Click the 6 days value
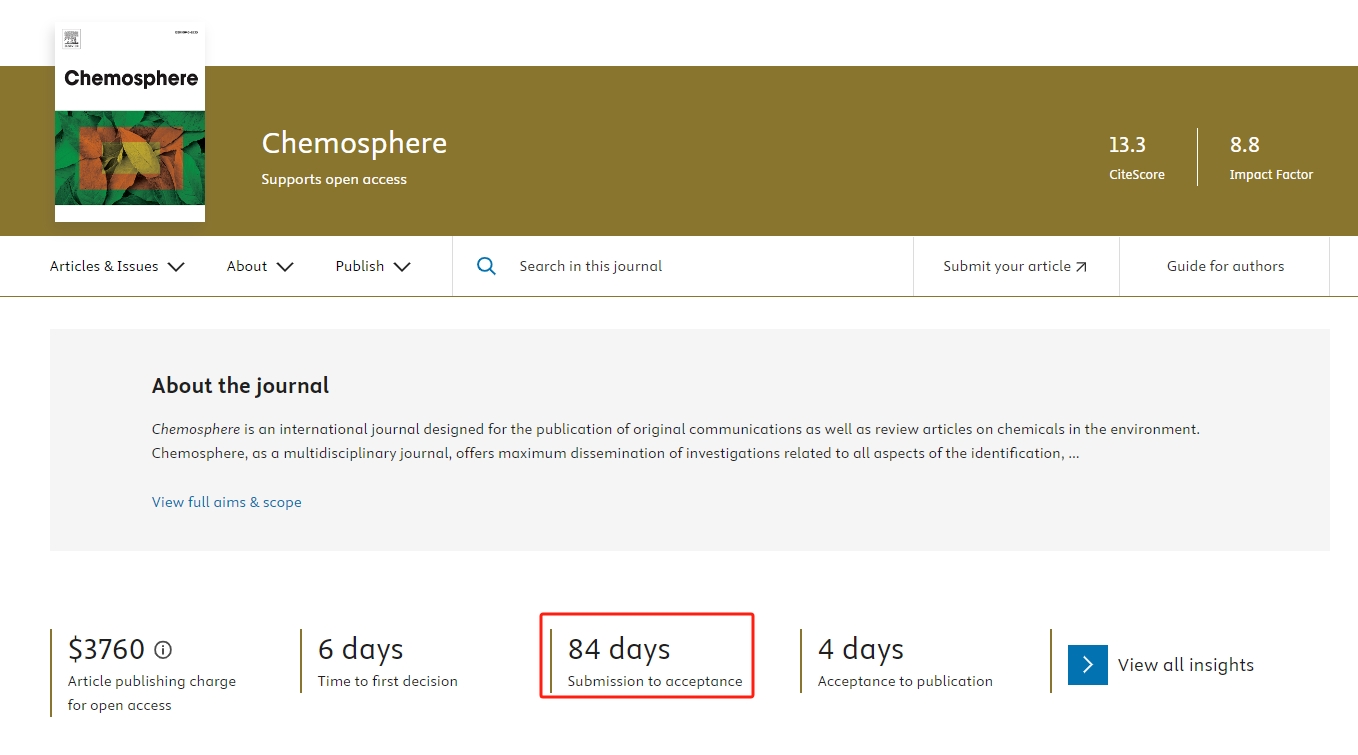The height and width of the screenshot is (755, 1358). tap(360, 650)
